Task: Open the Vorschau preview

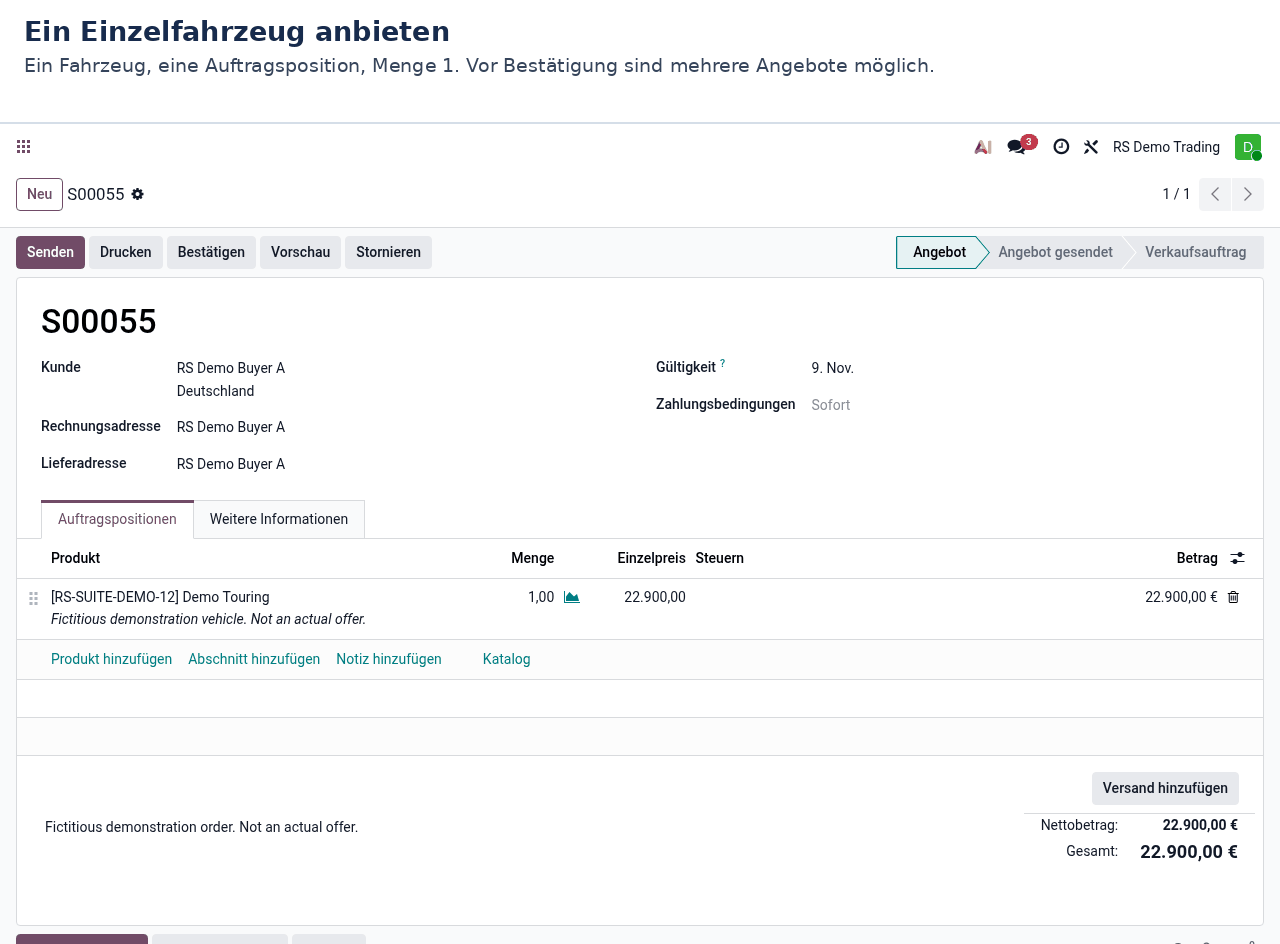Action: pos(300,252)
